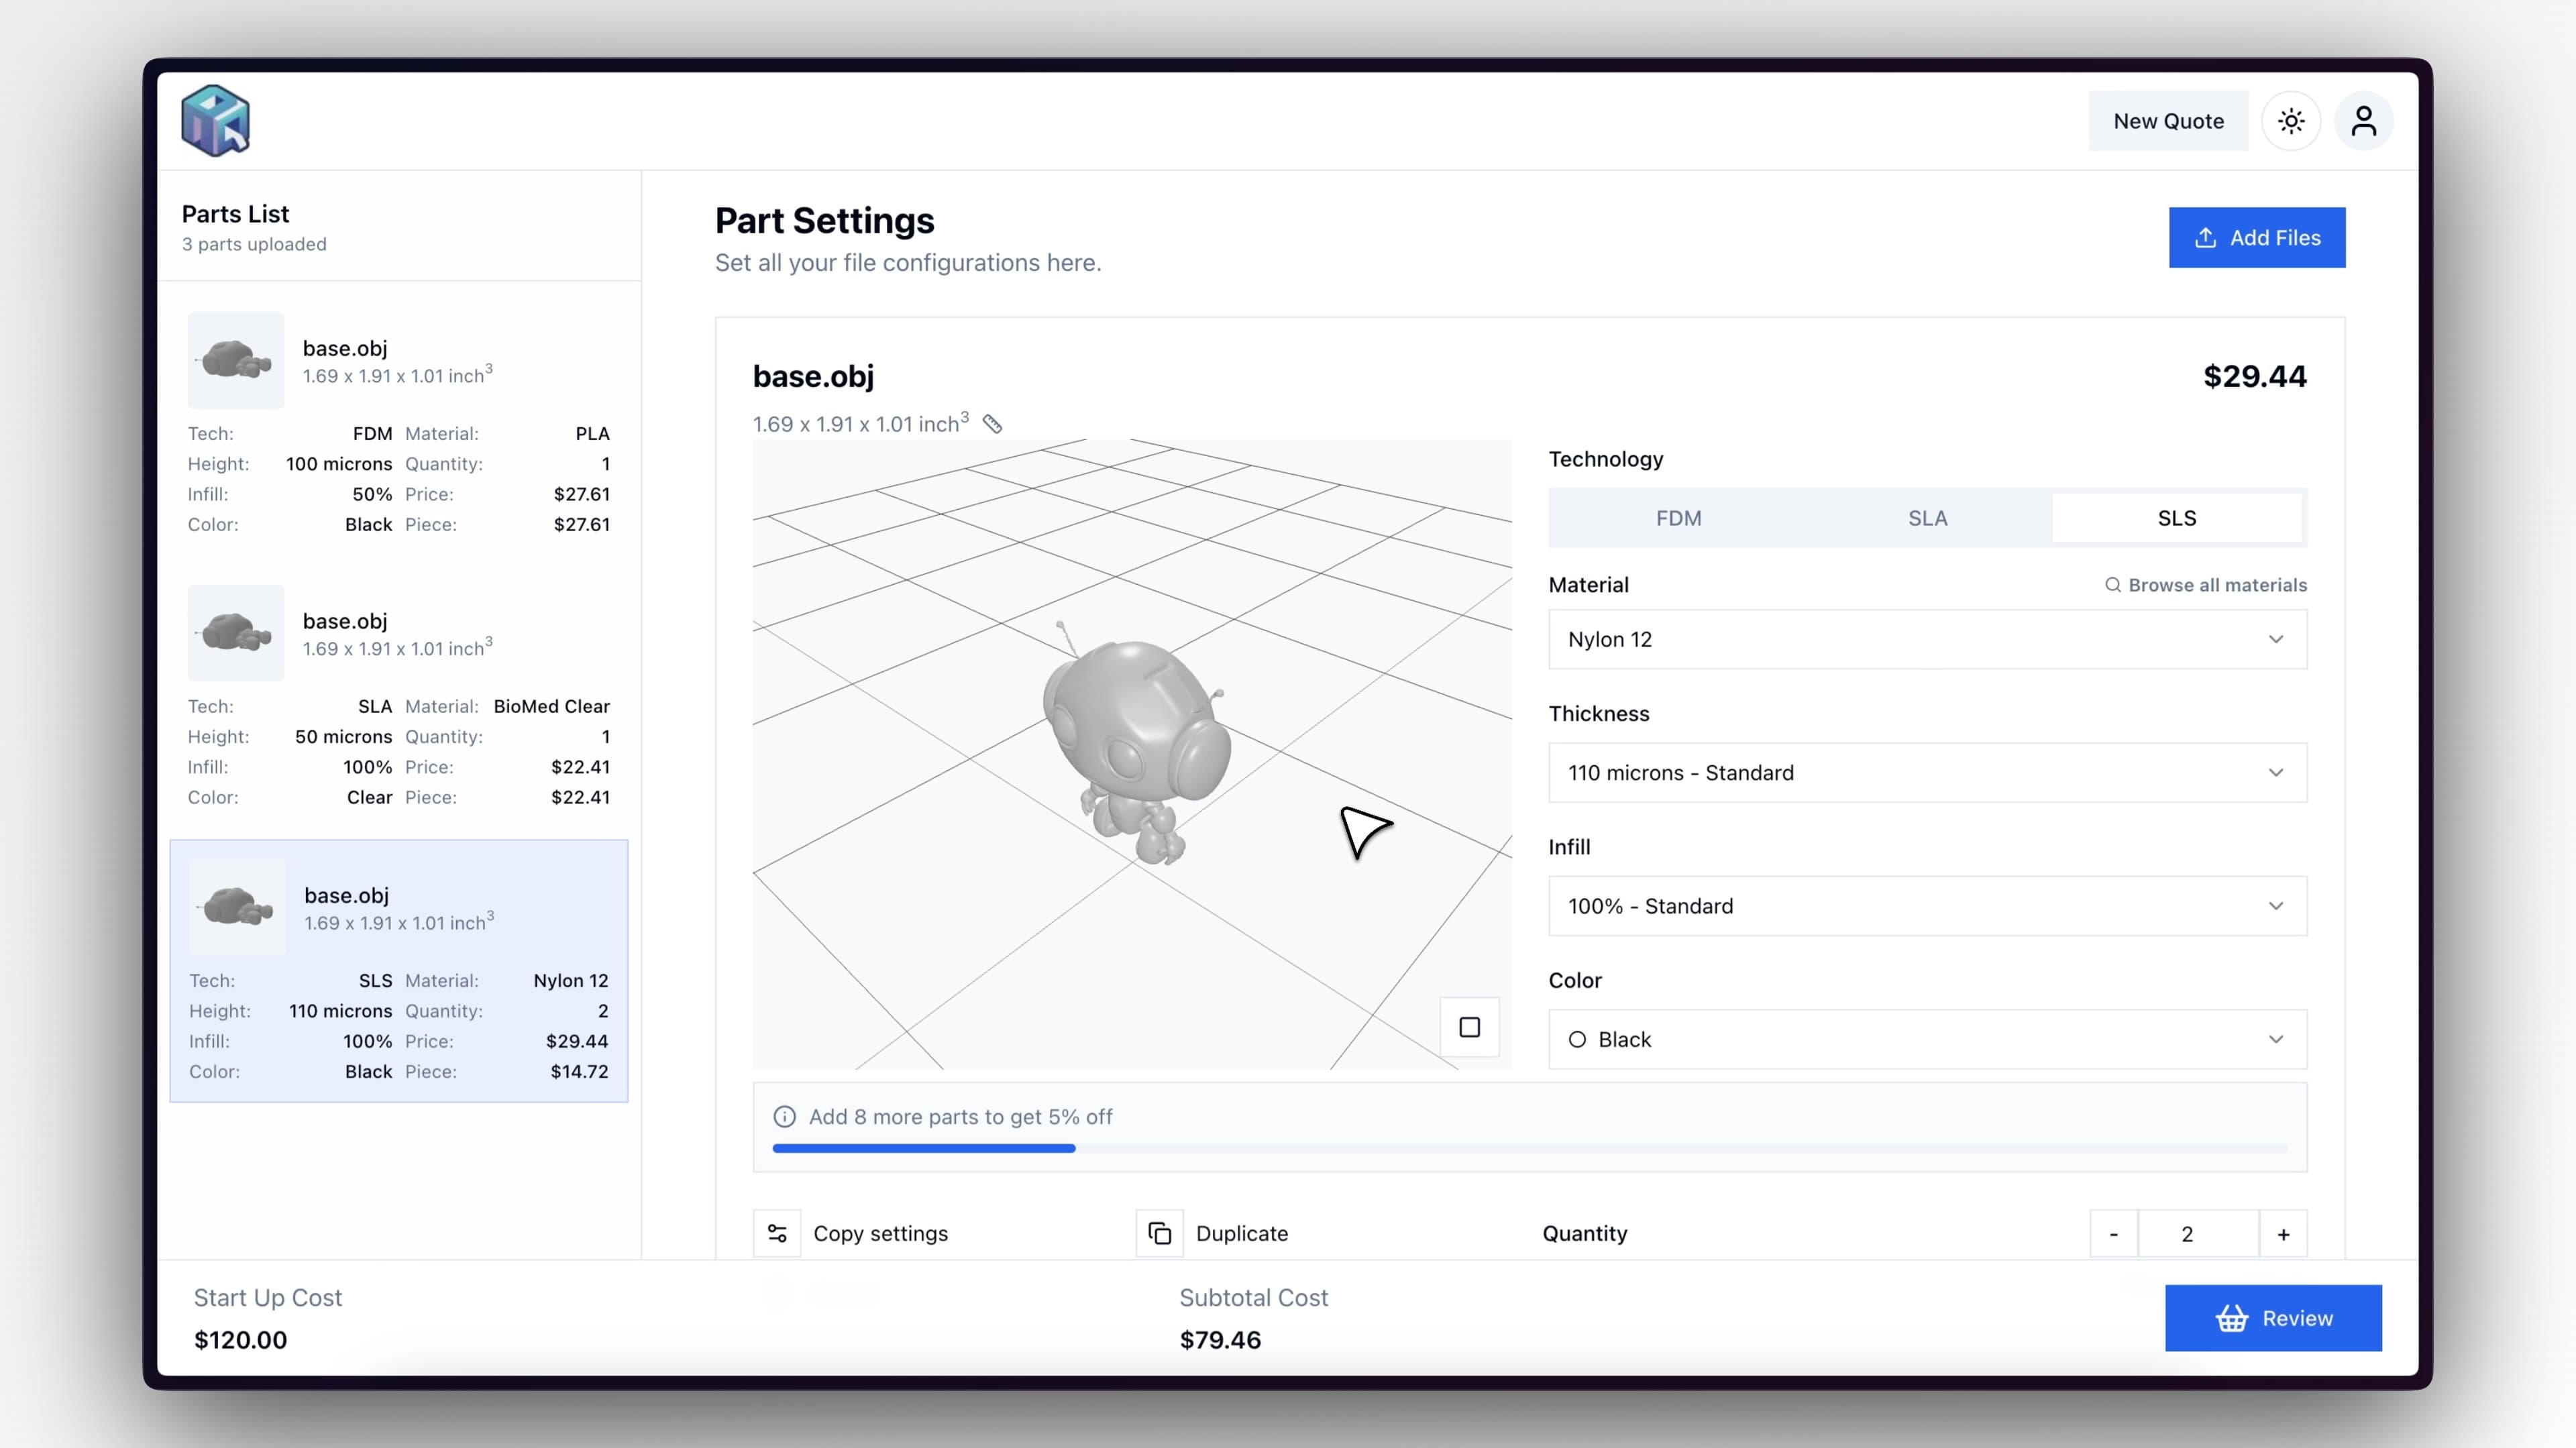Expand the Thickness dropdown
The width and height of the screenshot is (2576, 1448).
[1926, 772]
